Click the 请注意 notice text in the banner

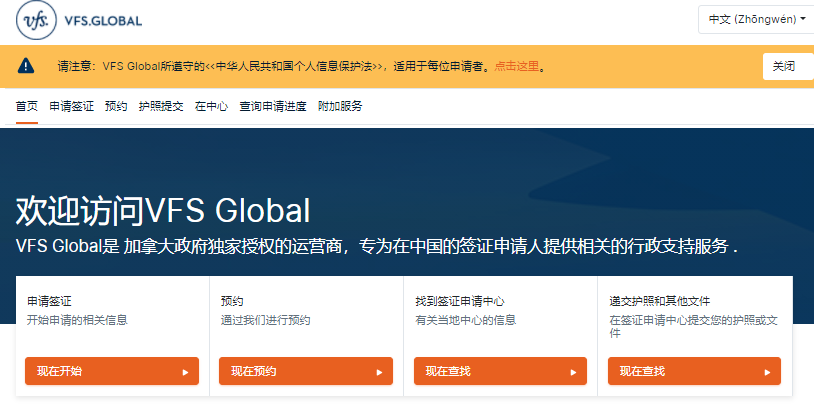301,66
